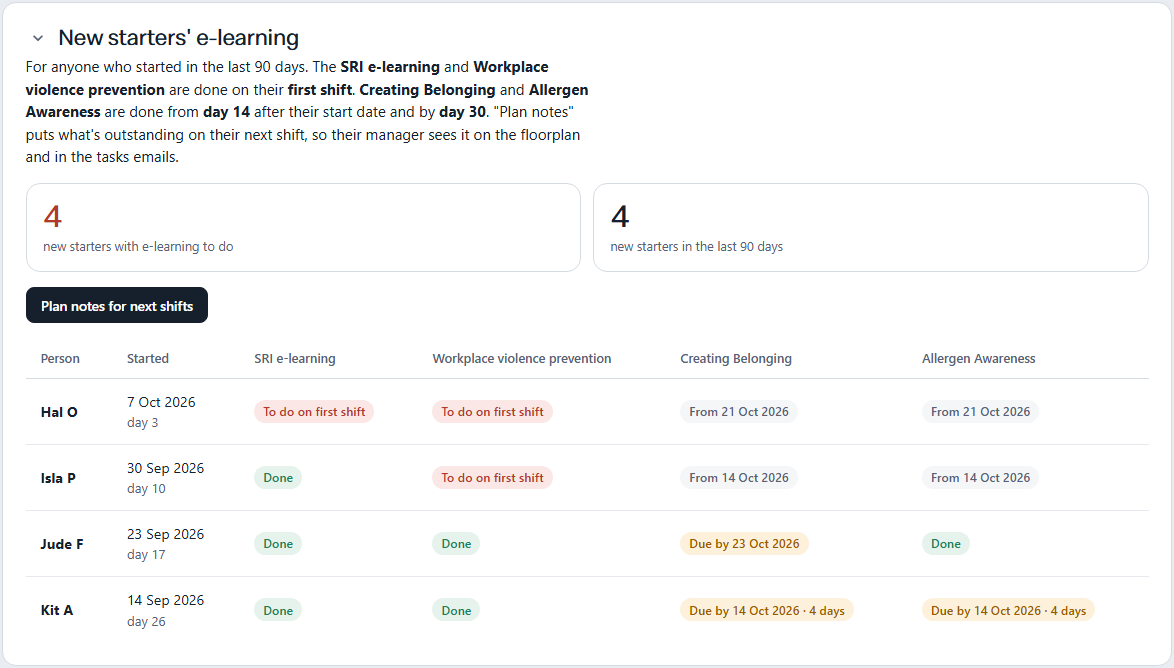Screen dimensions: 1174x668
Task: Click Jude F's SRI e-learning Done badge
Action: click(x=278, y=544)
